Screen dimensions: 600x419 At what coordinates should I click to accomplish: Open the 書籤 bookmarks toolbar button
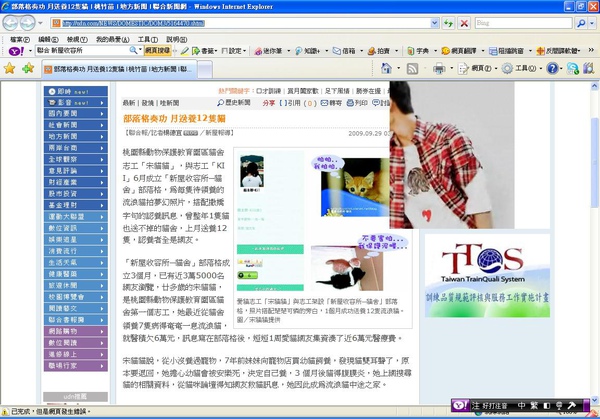[205, 51]
